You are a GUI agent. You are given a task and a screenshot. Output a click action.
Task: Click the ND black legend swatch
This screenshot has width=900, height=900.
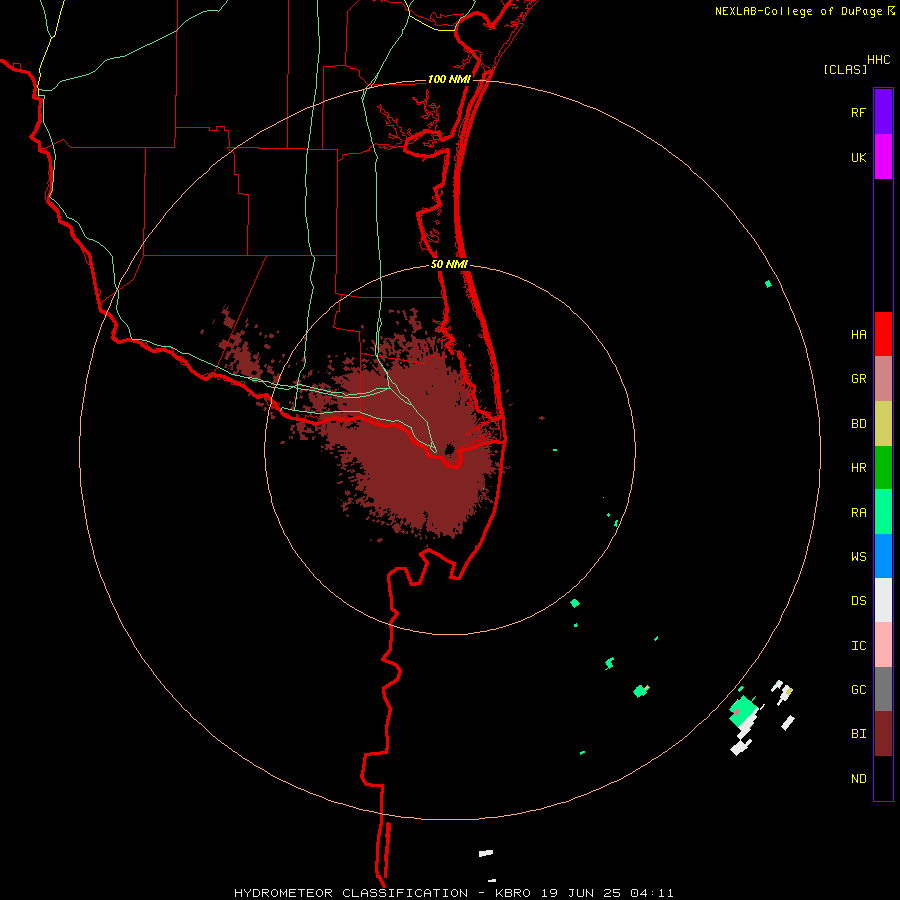click(x=883, y=778)
